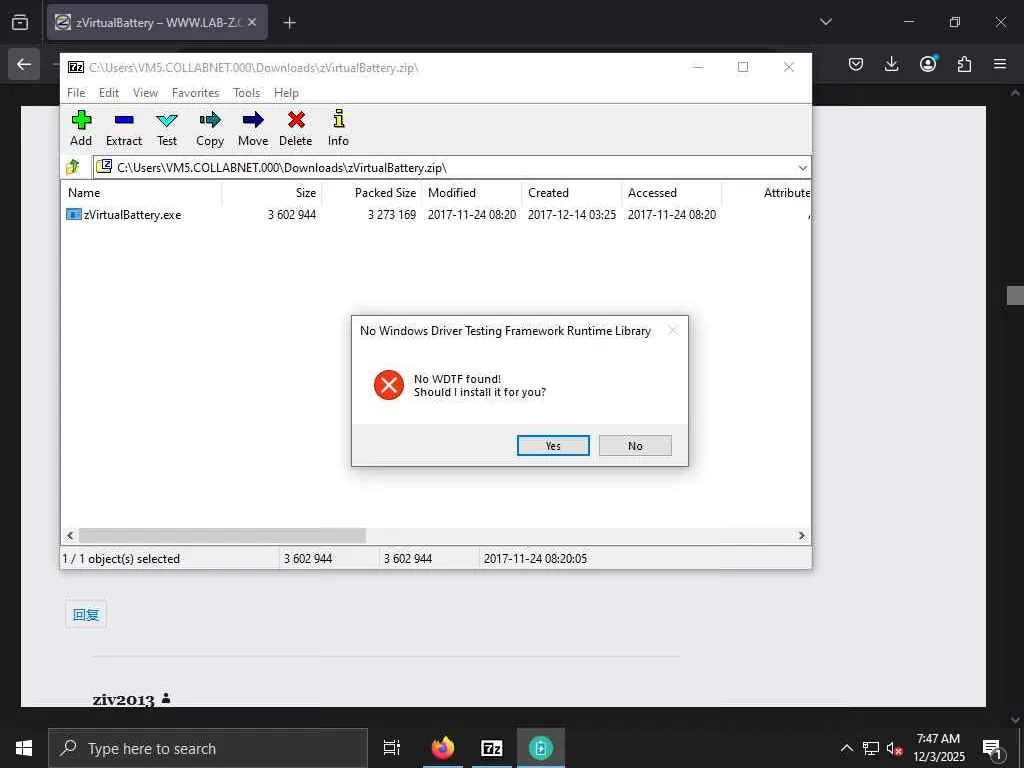
Task: Click the Firefox back arrow button
Action: (24, 64)
